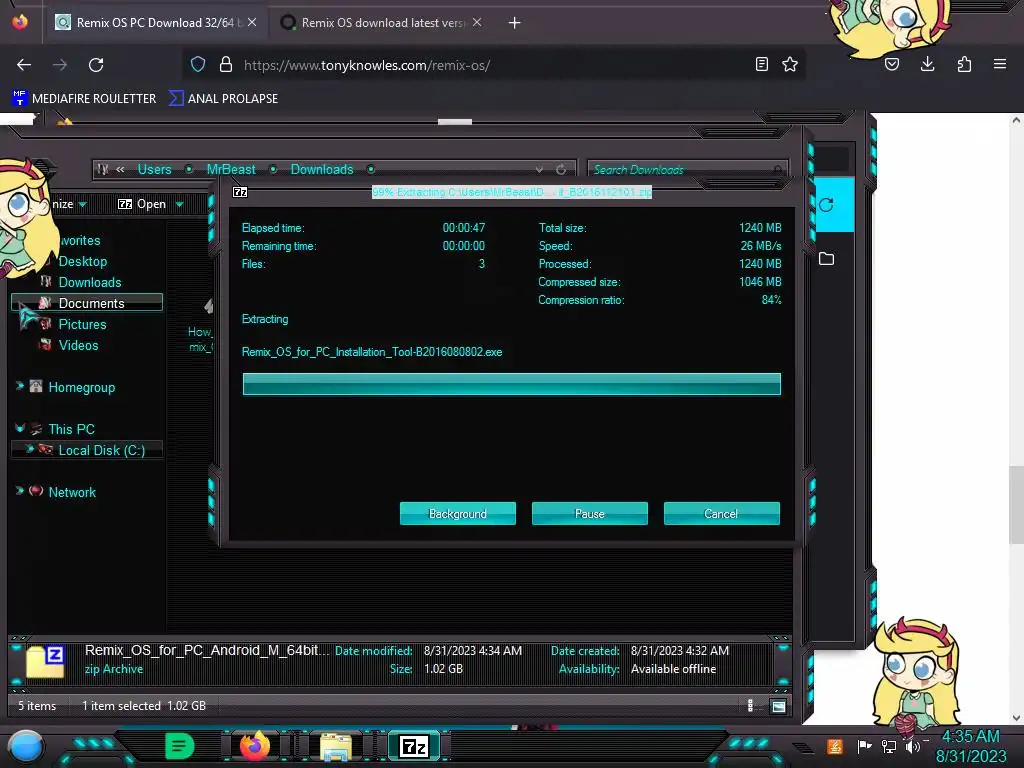Collapse the This PC tree node
The image size is (1024, 768).
pos(20,428)
